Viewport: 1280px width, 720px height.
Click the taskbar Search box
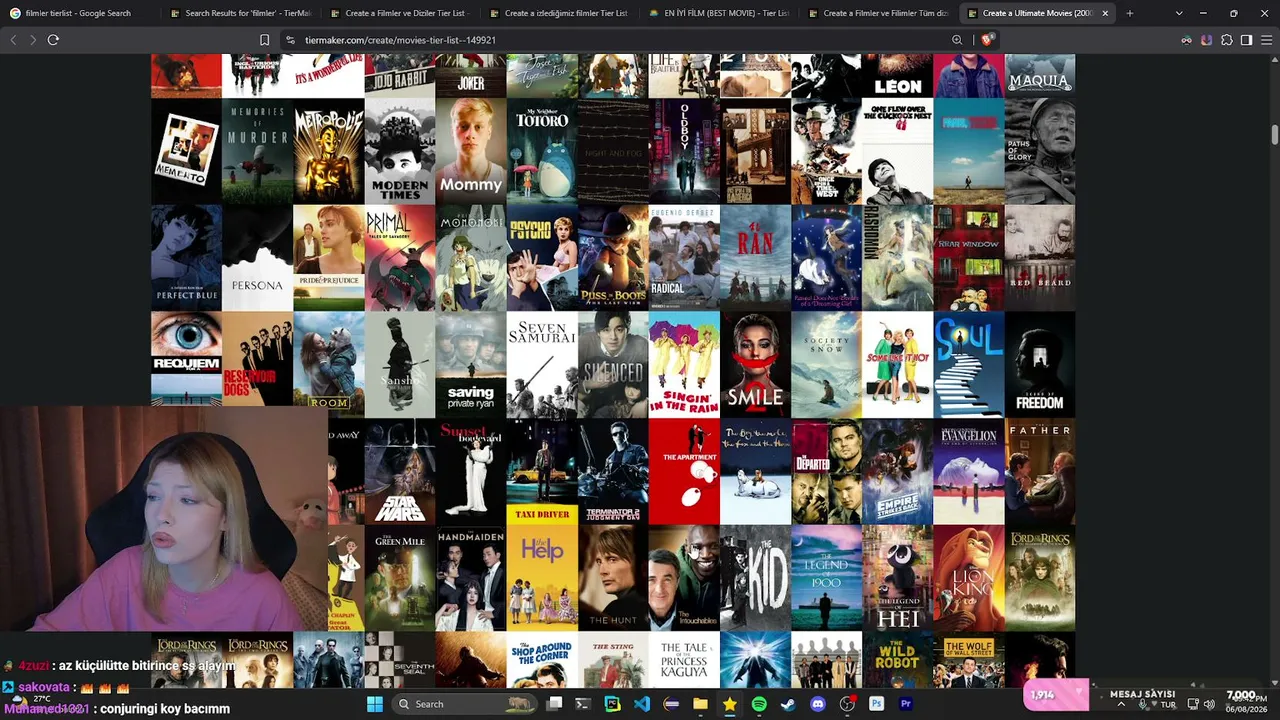coord(464,704)
